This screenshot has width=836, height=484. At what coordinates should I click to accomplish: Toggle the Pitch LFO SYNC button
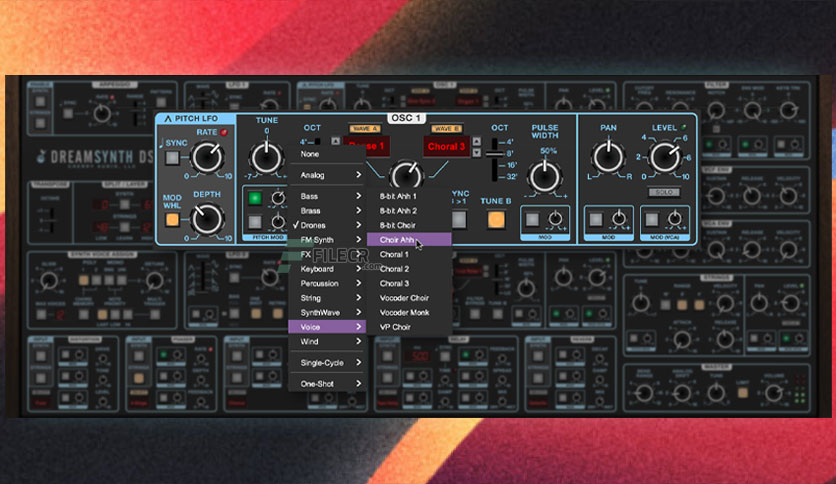coord(172,158)
